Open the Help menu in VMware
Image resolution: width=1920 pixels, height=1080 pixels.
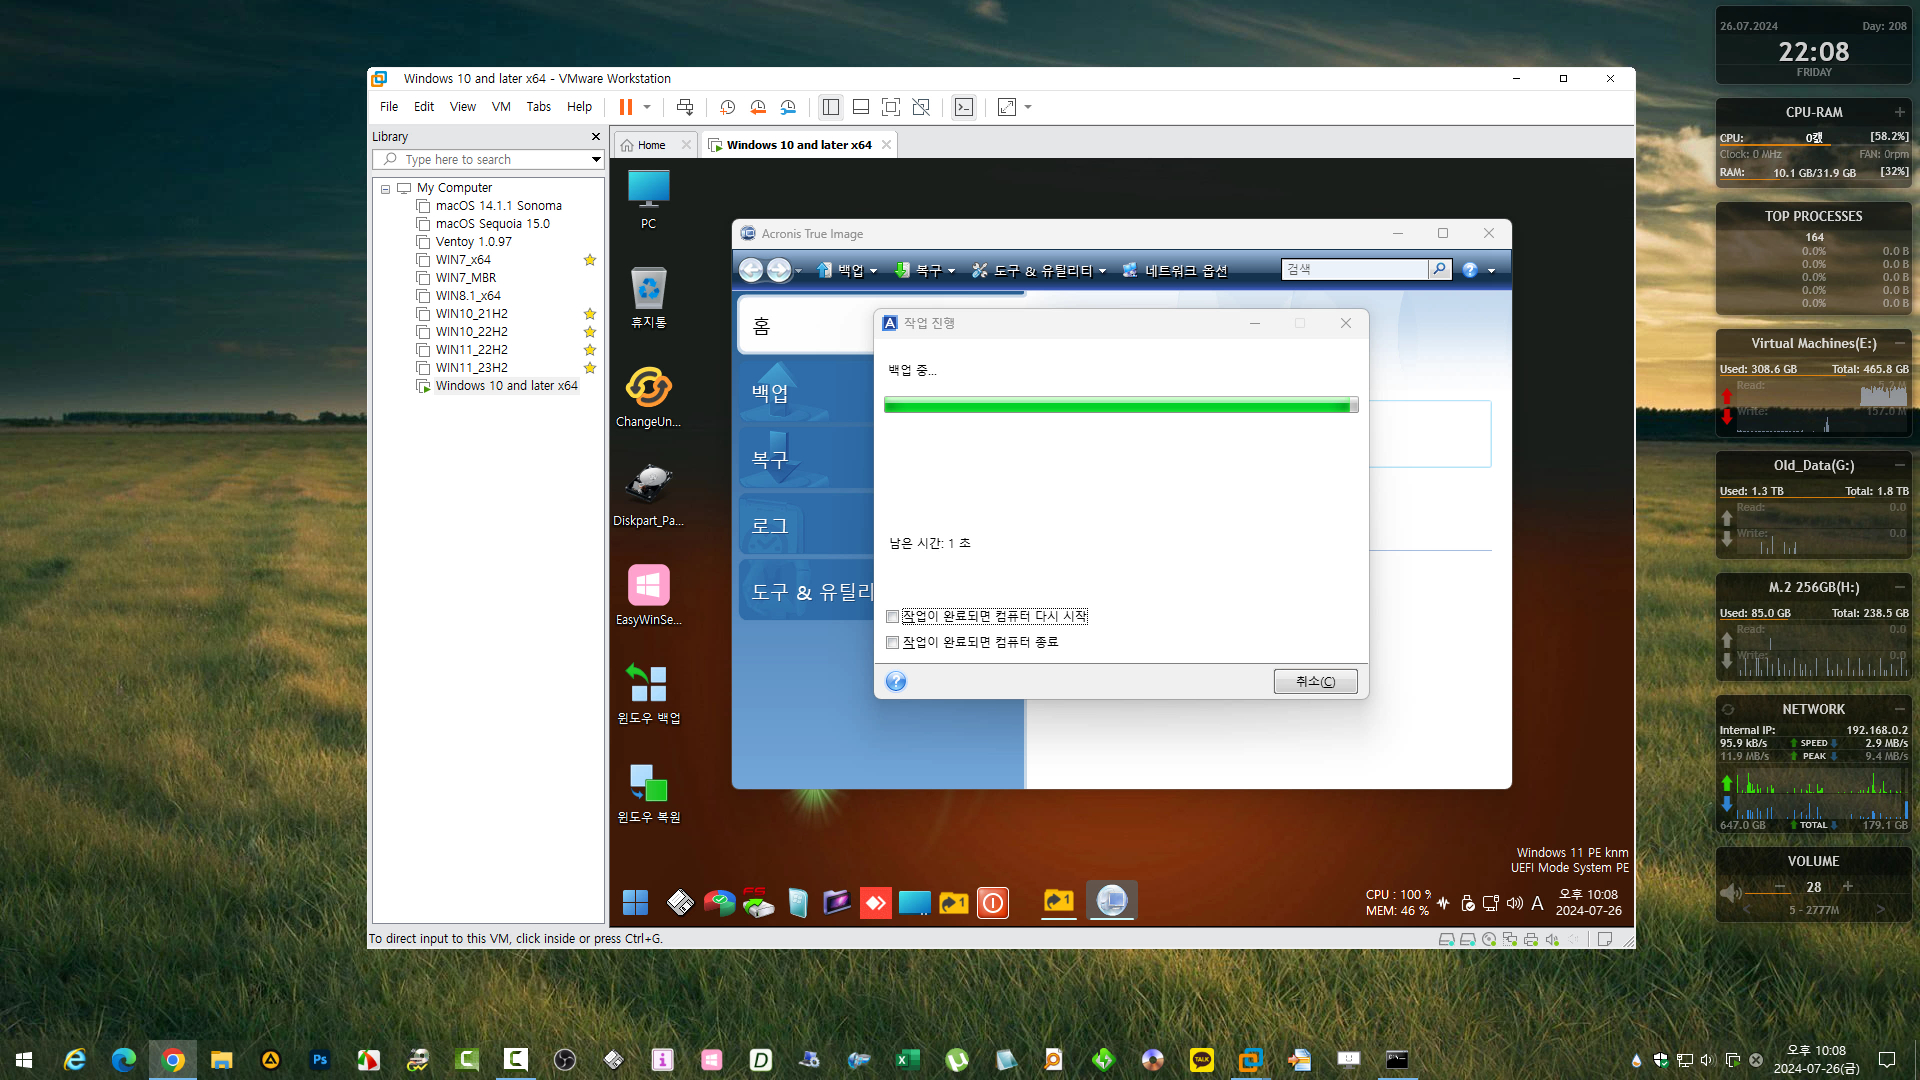tap(580, 107)
